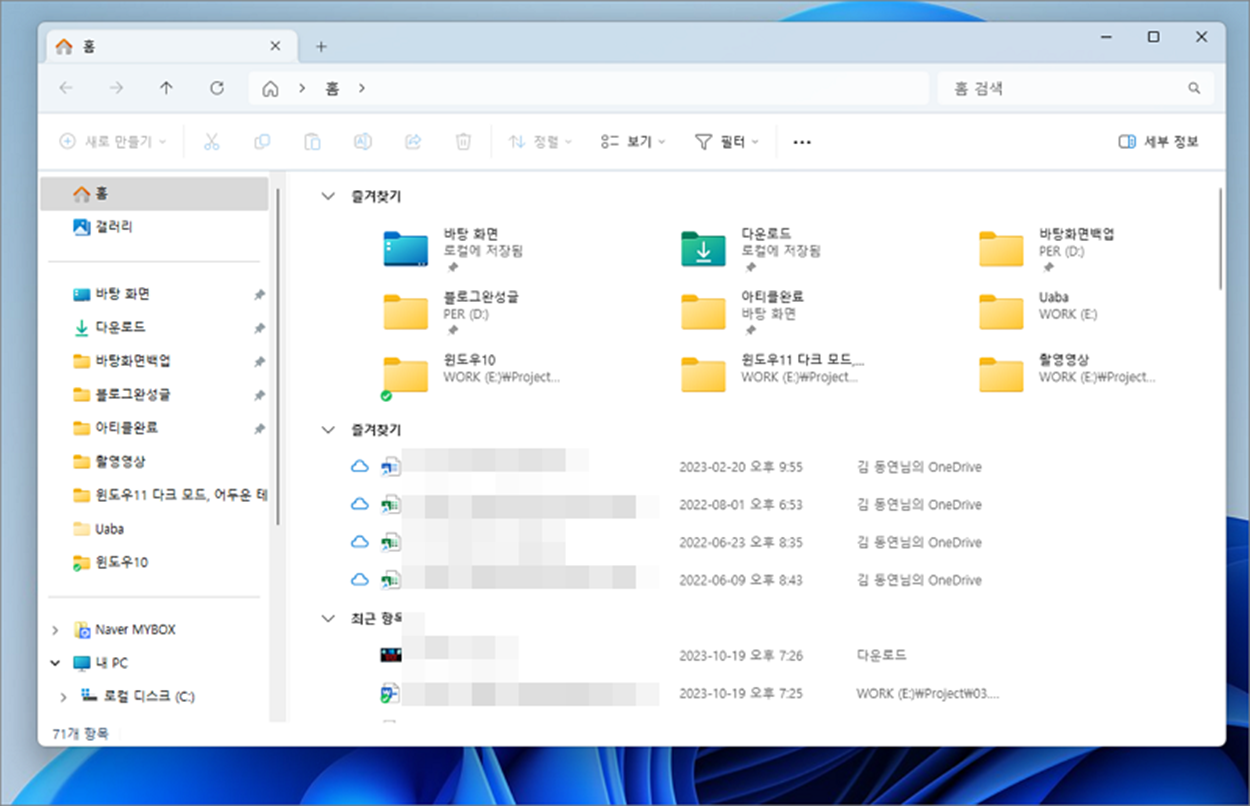1250x806 pixels.
Task: Unpin 바탕 화면 via sidebar pin icon
Action: coord(259,295)
